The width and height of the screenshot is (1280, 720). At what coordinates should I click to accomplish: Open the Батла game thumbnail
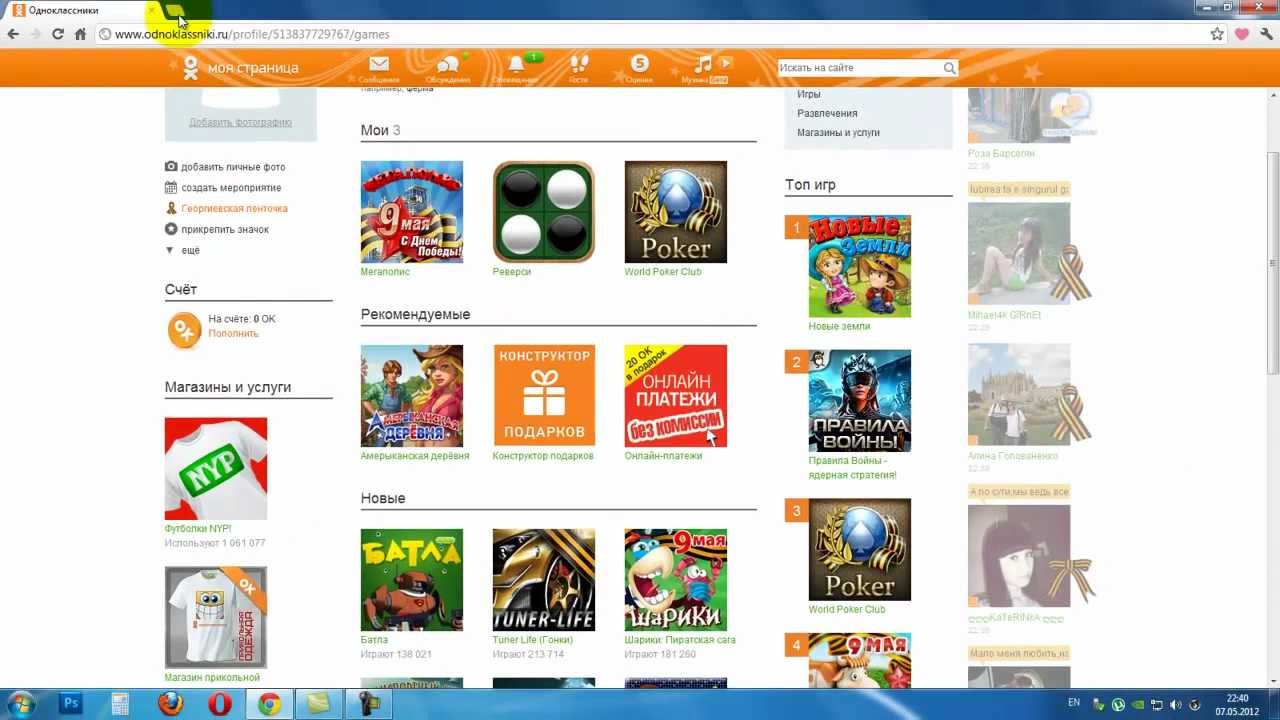click(x=412, y=580)
